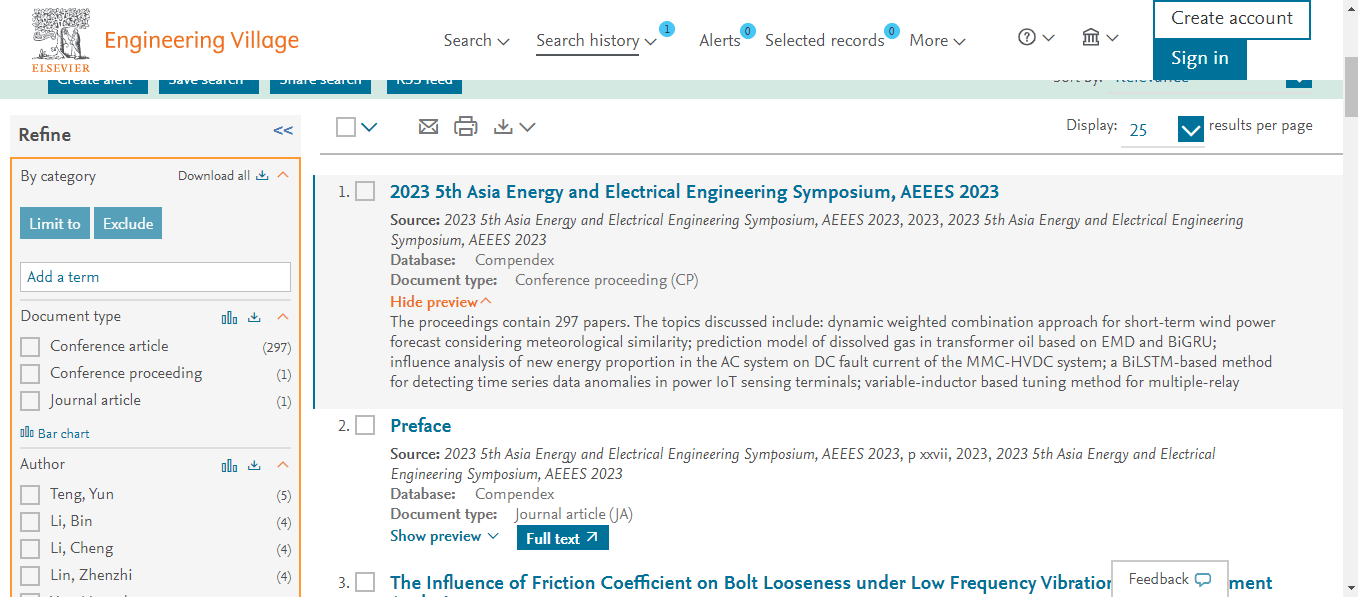This screenshot has width=1358, height=597.
Task: Select result 1 checkbox for AEEES 2023
Action: click(365, 191)
